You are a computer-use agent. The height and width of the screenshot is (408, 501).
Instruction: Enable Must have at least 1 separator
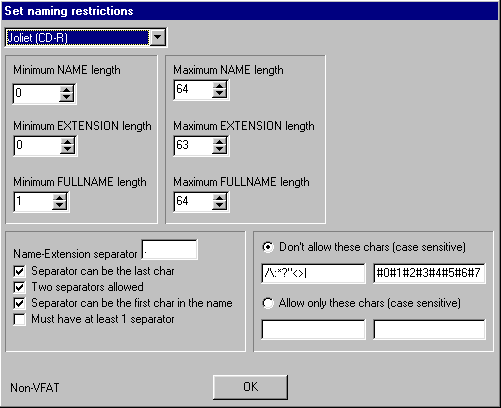19,319
